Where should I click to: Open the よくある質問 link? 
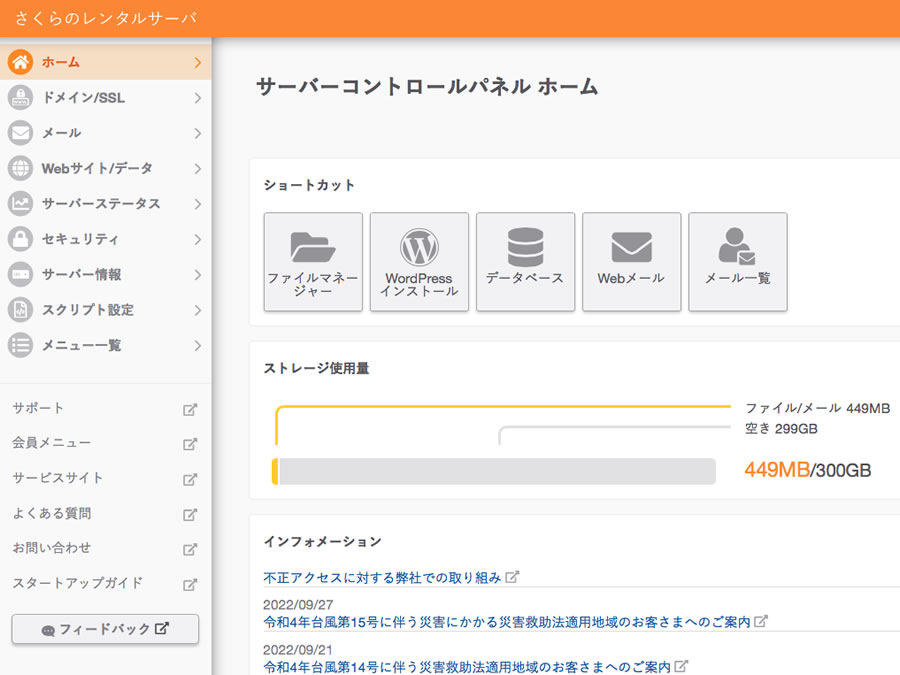point(52,513)
